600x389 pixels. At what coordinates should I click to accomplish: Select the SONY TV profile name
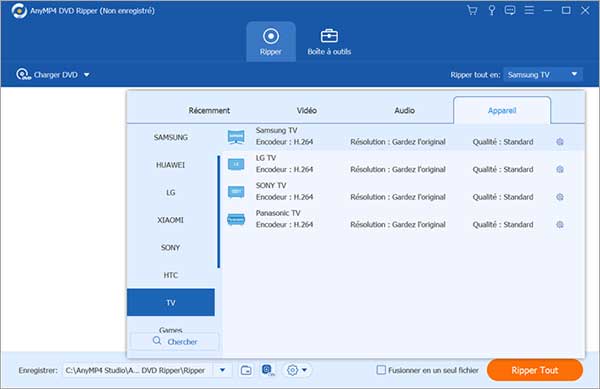[271, 186]
